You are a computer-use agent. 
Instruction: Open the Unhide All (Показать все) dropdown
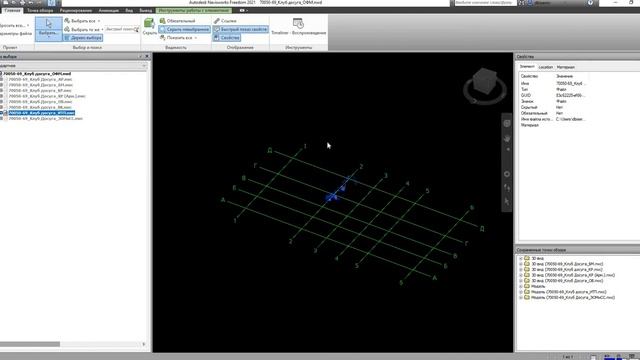pyautogui.click(x=196, y=38)
